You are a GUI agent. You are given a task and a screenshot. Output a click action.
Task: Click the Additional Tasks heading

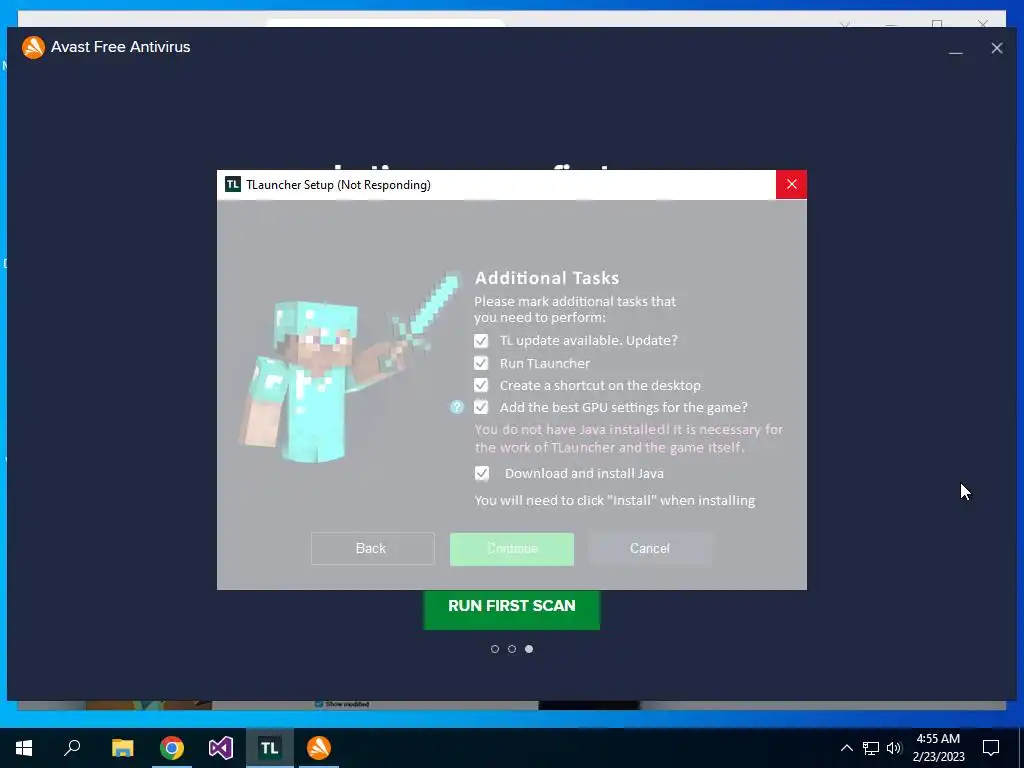[x=547, y=278]
